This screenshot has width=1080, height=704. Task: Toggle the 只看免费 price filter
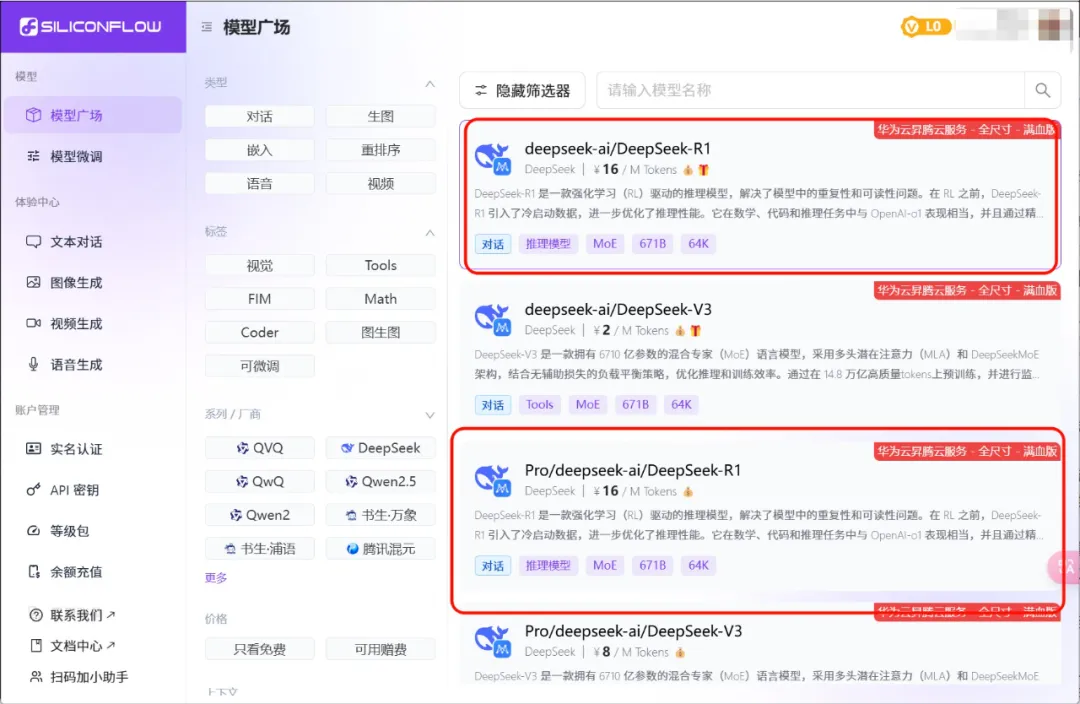tap(260, 649)
